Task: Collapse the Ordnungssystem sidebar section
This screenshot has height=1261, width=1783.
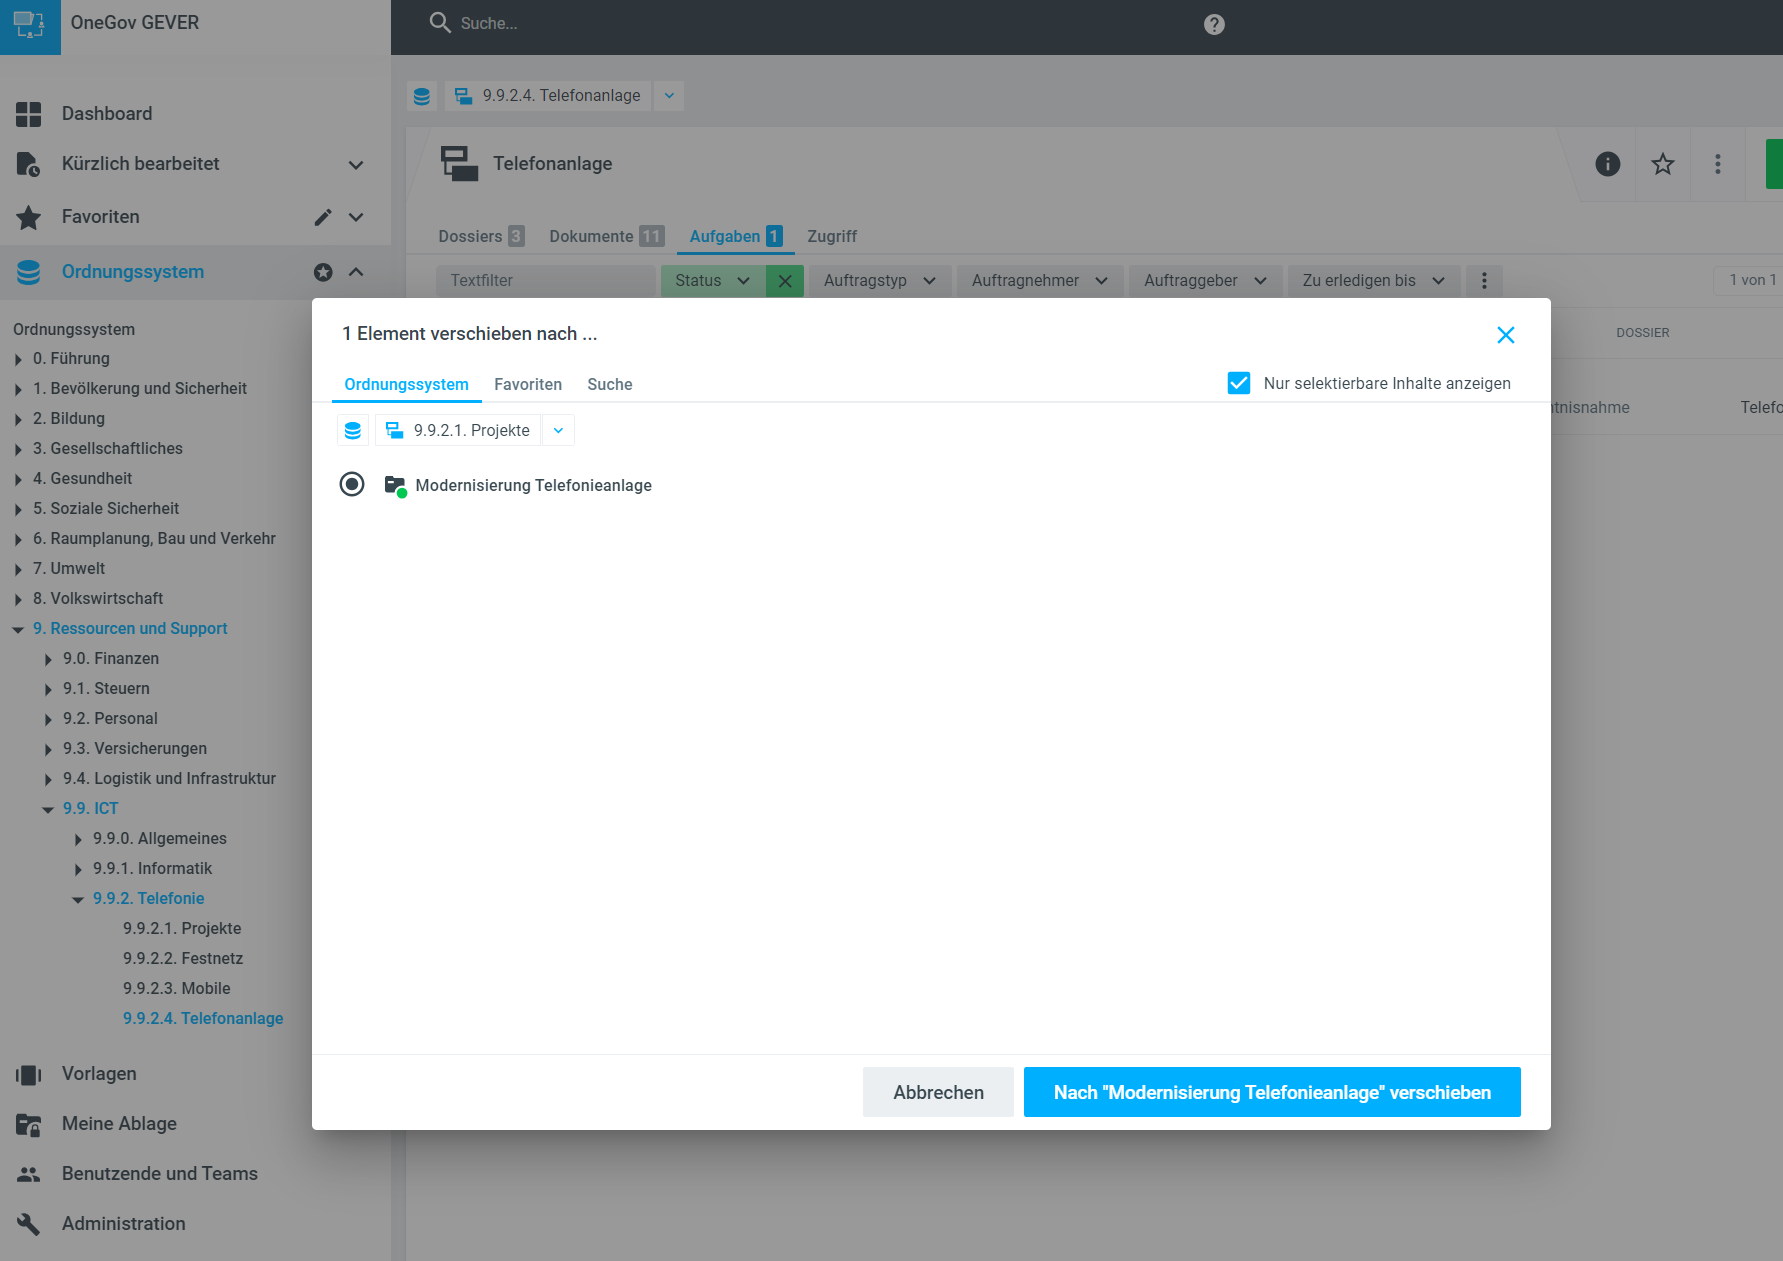Action: [x=356, y=272]
